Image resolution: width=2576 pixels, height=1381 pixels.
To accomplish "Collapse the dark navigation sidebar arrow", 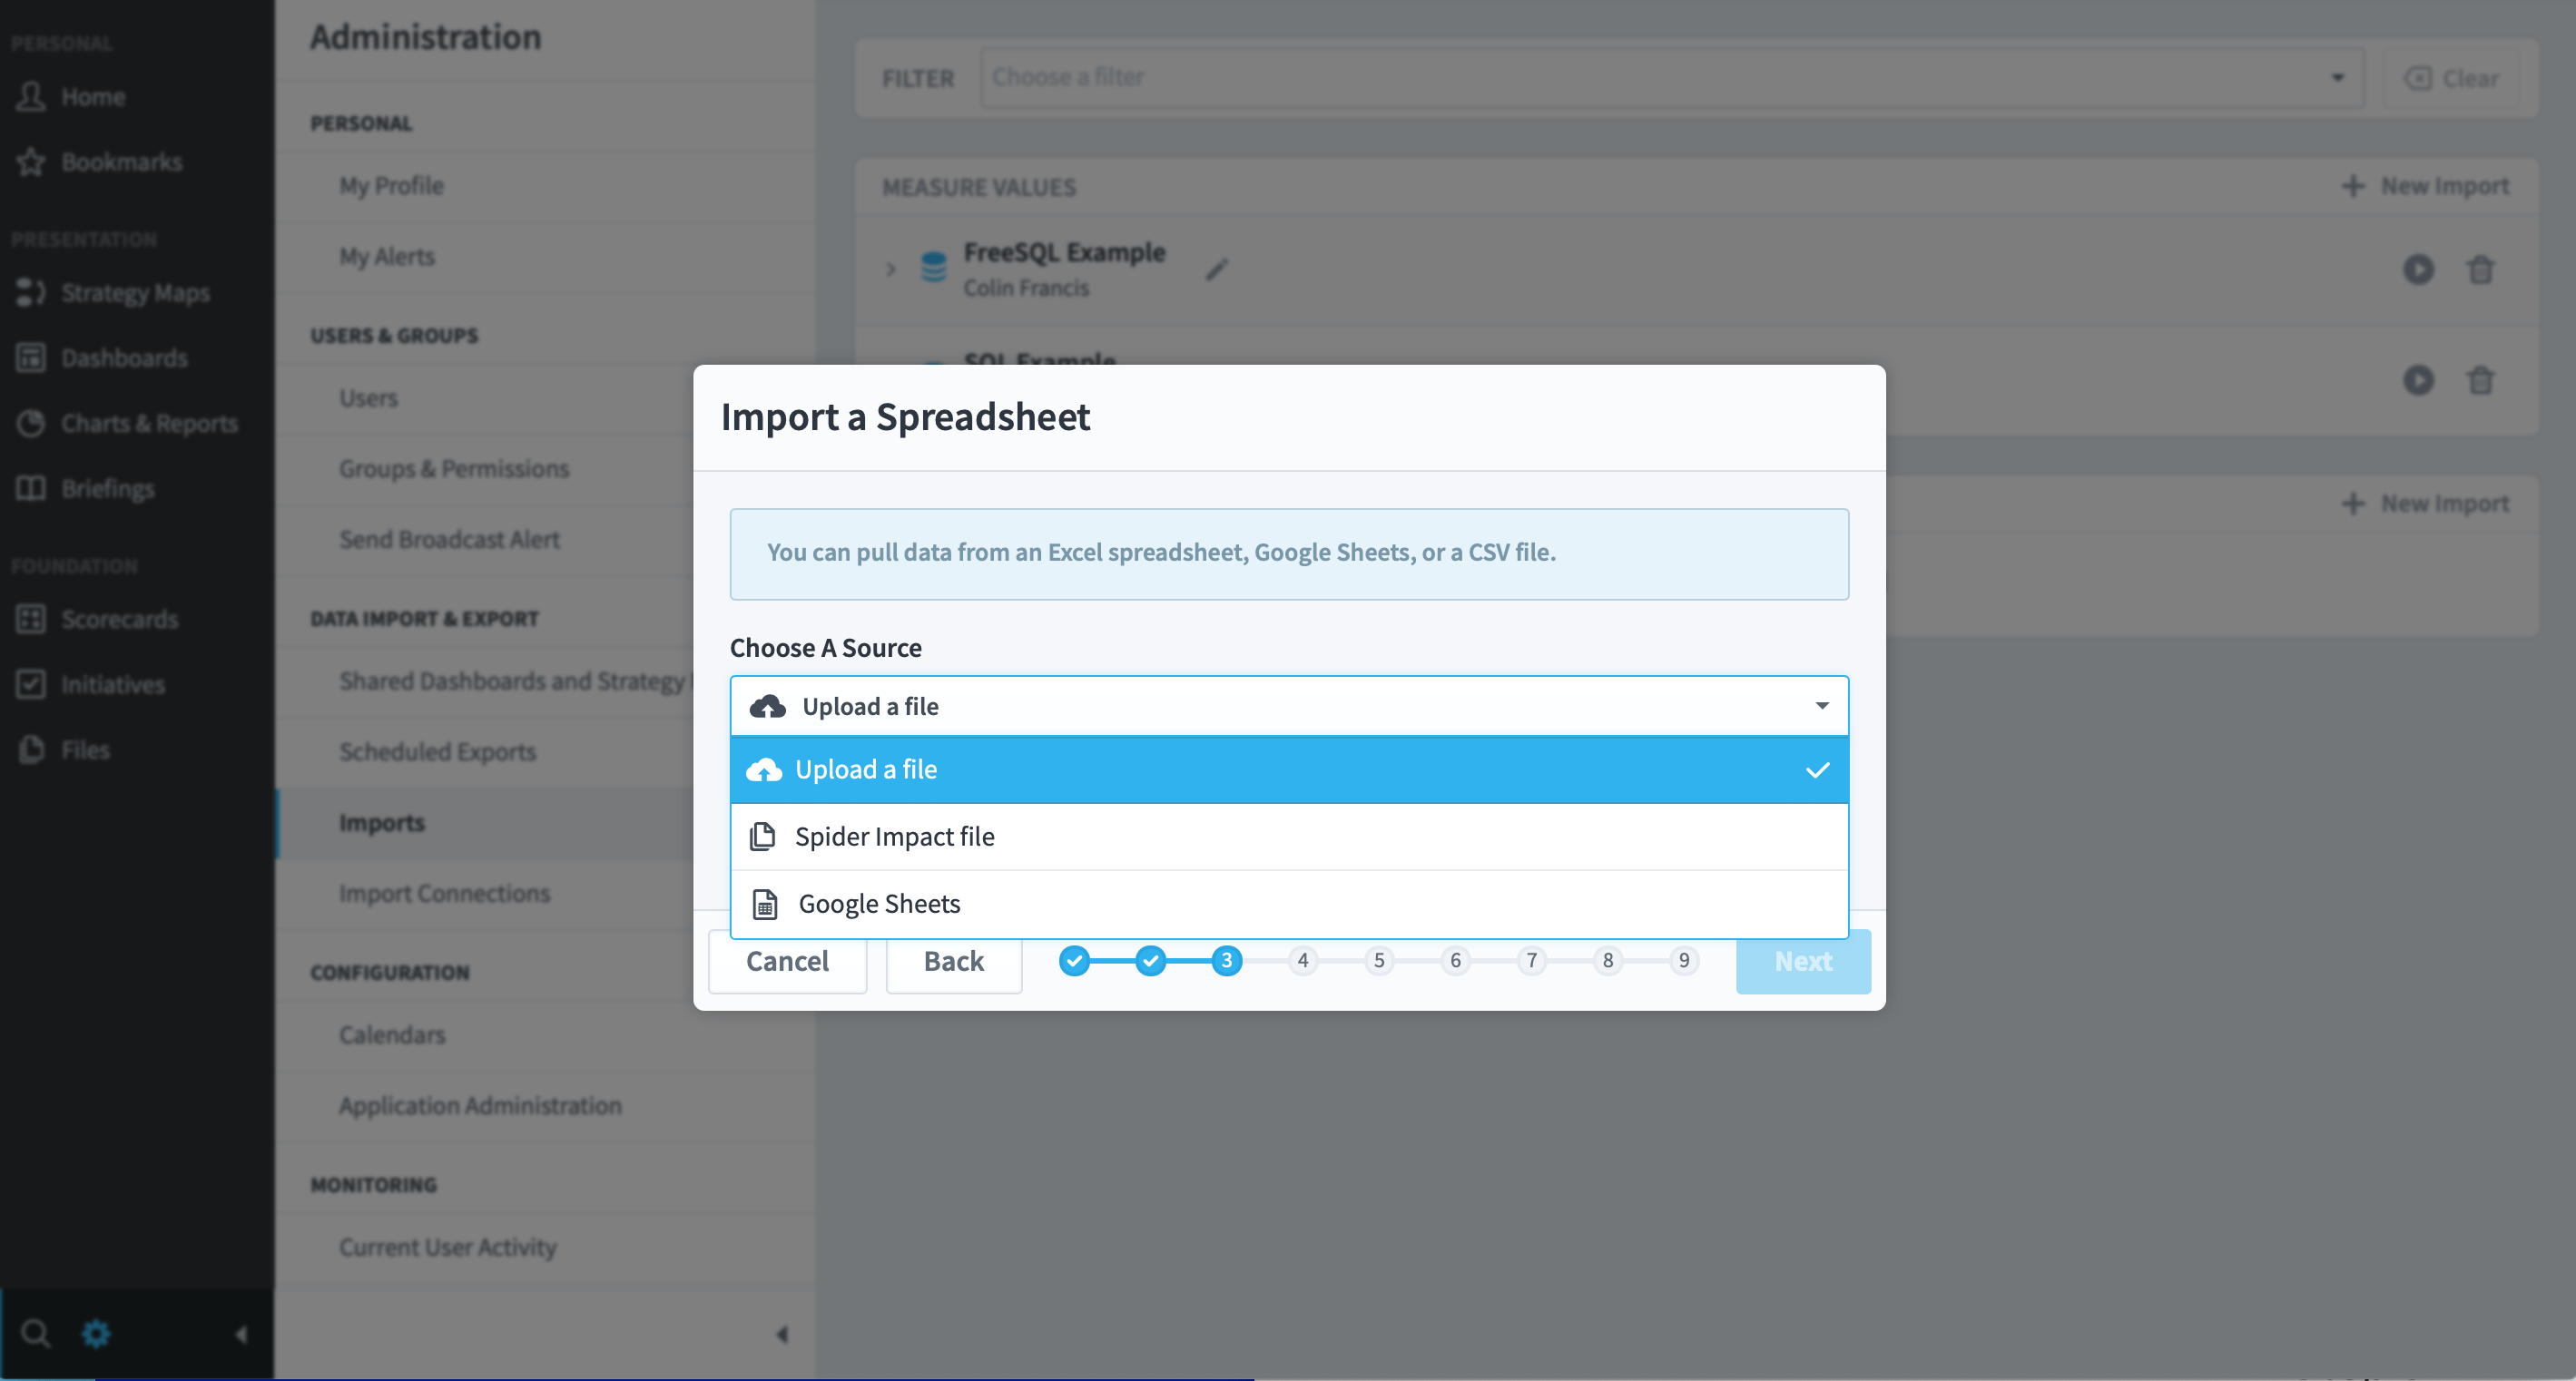I will (x=241, y=1334).
